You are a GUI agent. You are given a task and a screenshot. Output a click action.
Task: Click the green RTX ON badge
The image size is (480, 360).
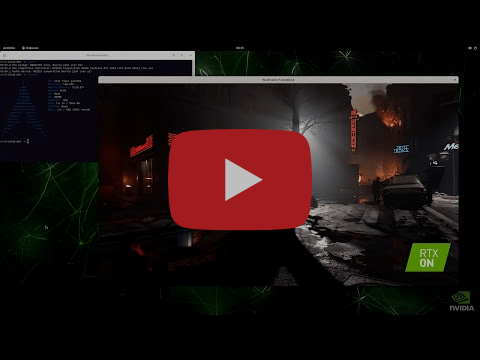click(x=428, y=257)
